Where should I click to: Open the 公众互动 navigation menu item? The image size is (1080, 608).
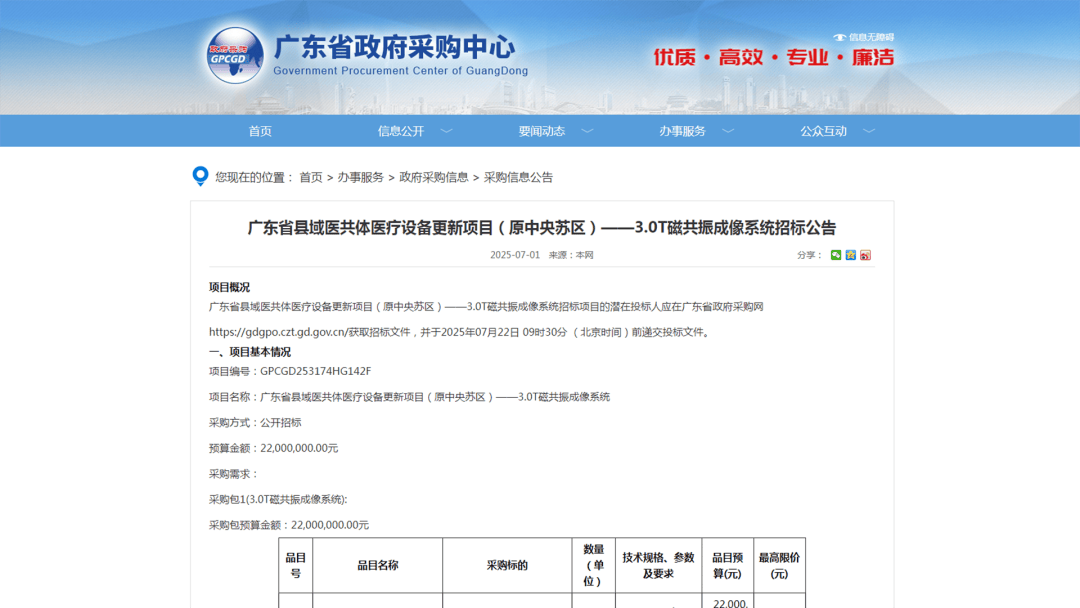823,131
